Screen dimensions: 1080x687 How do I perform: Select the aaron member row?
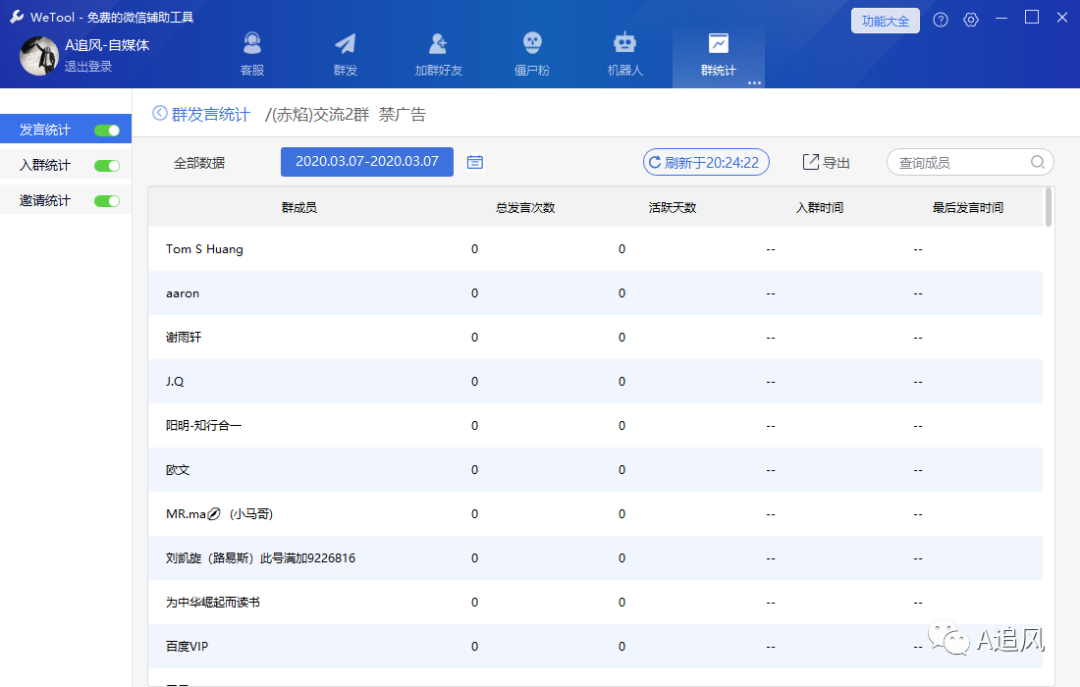[595, 293]
